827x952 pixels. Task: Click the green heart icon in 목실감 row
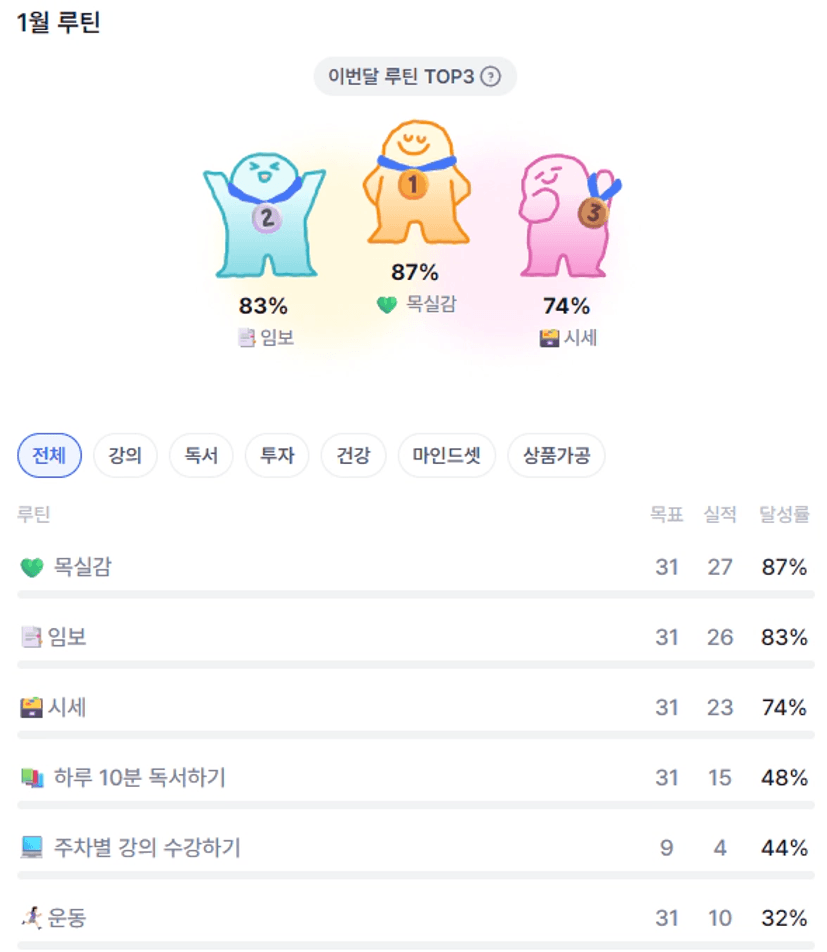click(x=32, y=568)
